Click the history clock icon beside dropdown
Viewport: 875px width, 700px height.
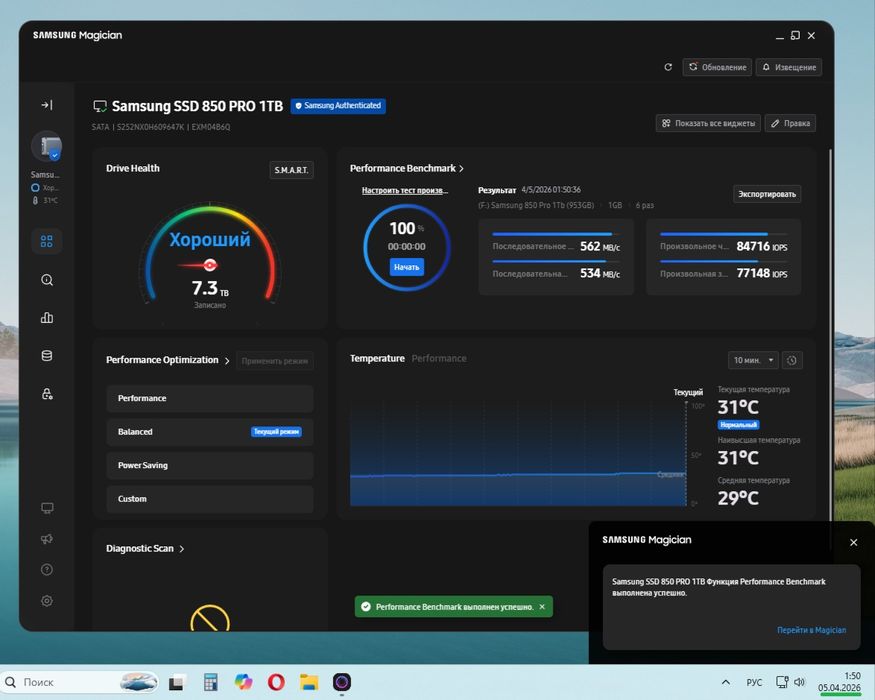(792, 360)
